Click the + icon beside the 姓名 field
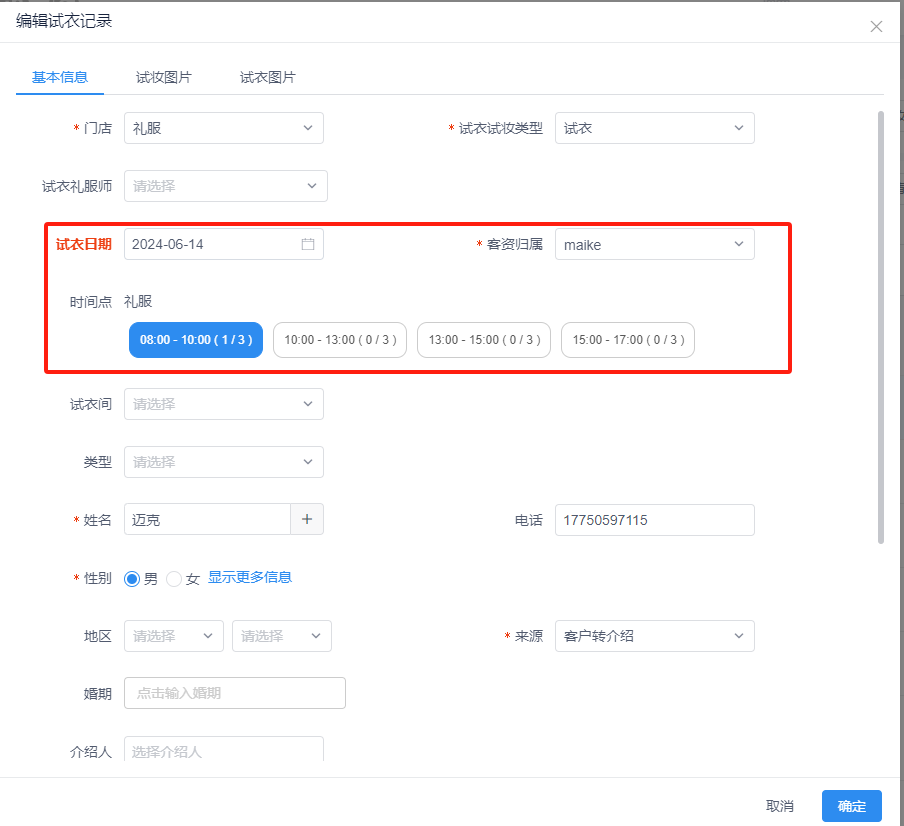 tap(307, 519)
